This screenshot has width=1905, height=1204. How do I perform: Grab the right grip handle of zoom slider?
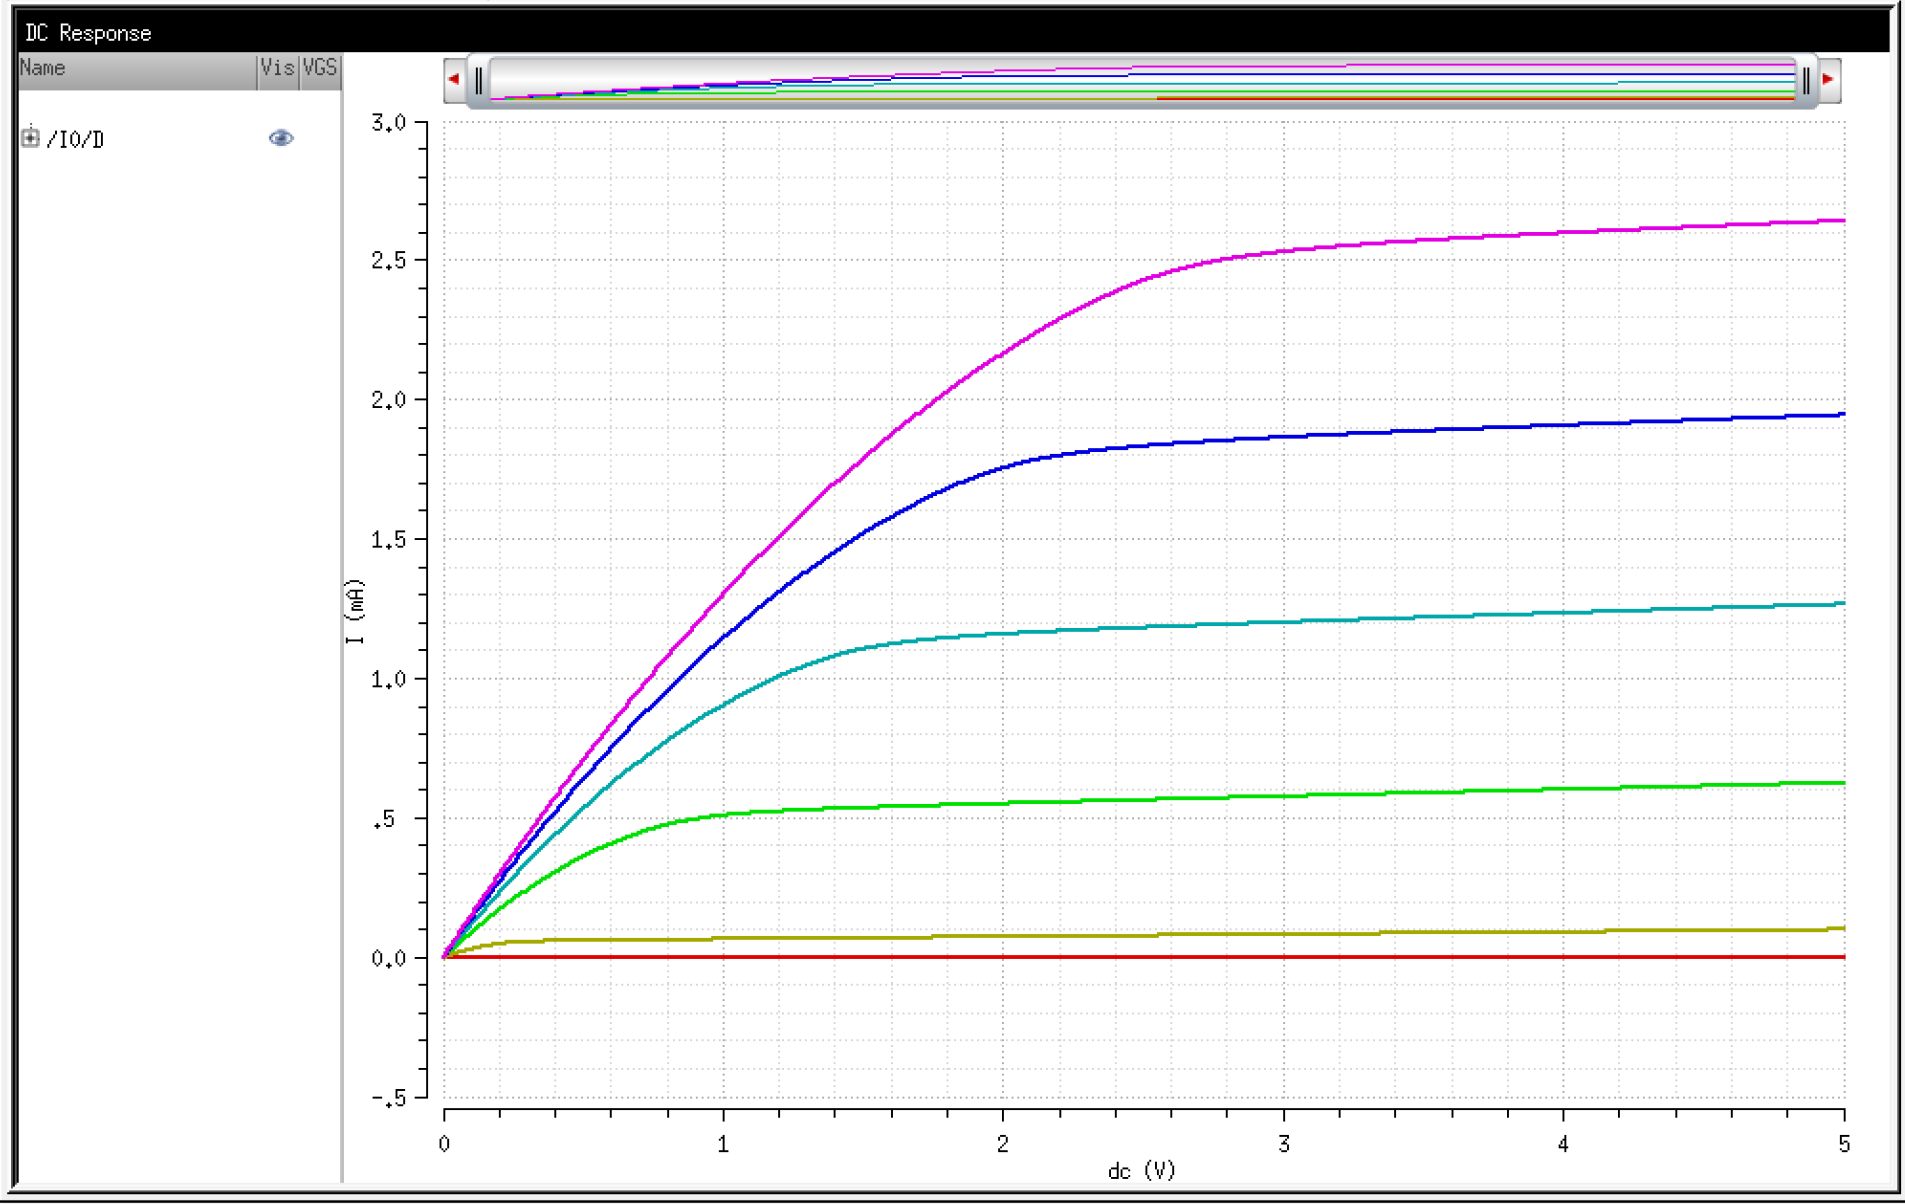pos(1806,80)
